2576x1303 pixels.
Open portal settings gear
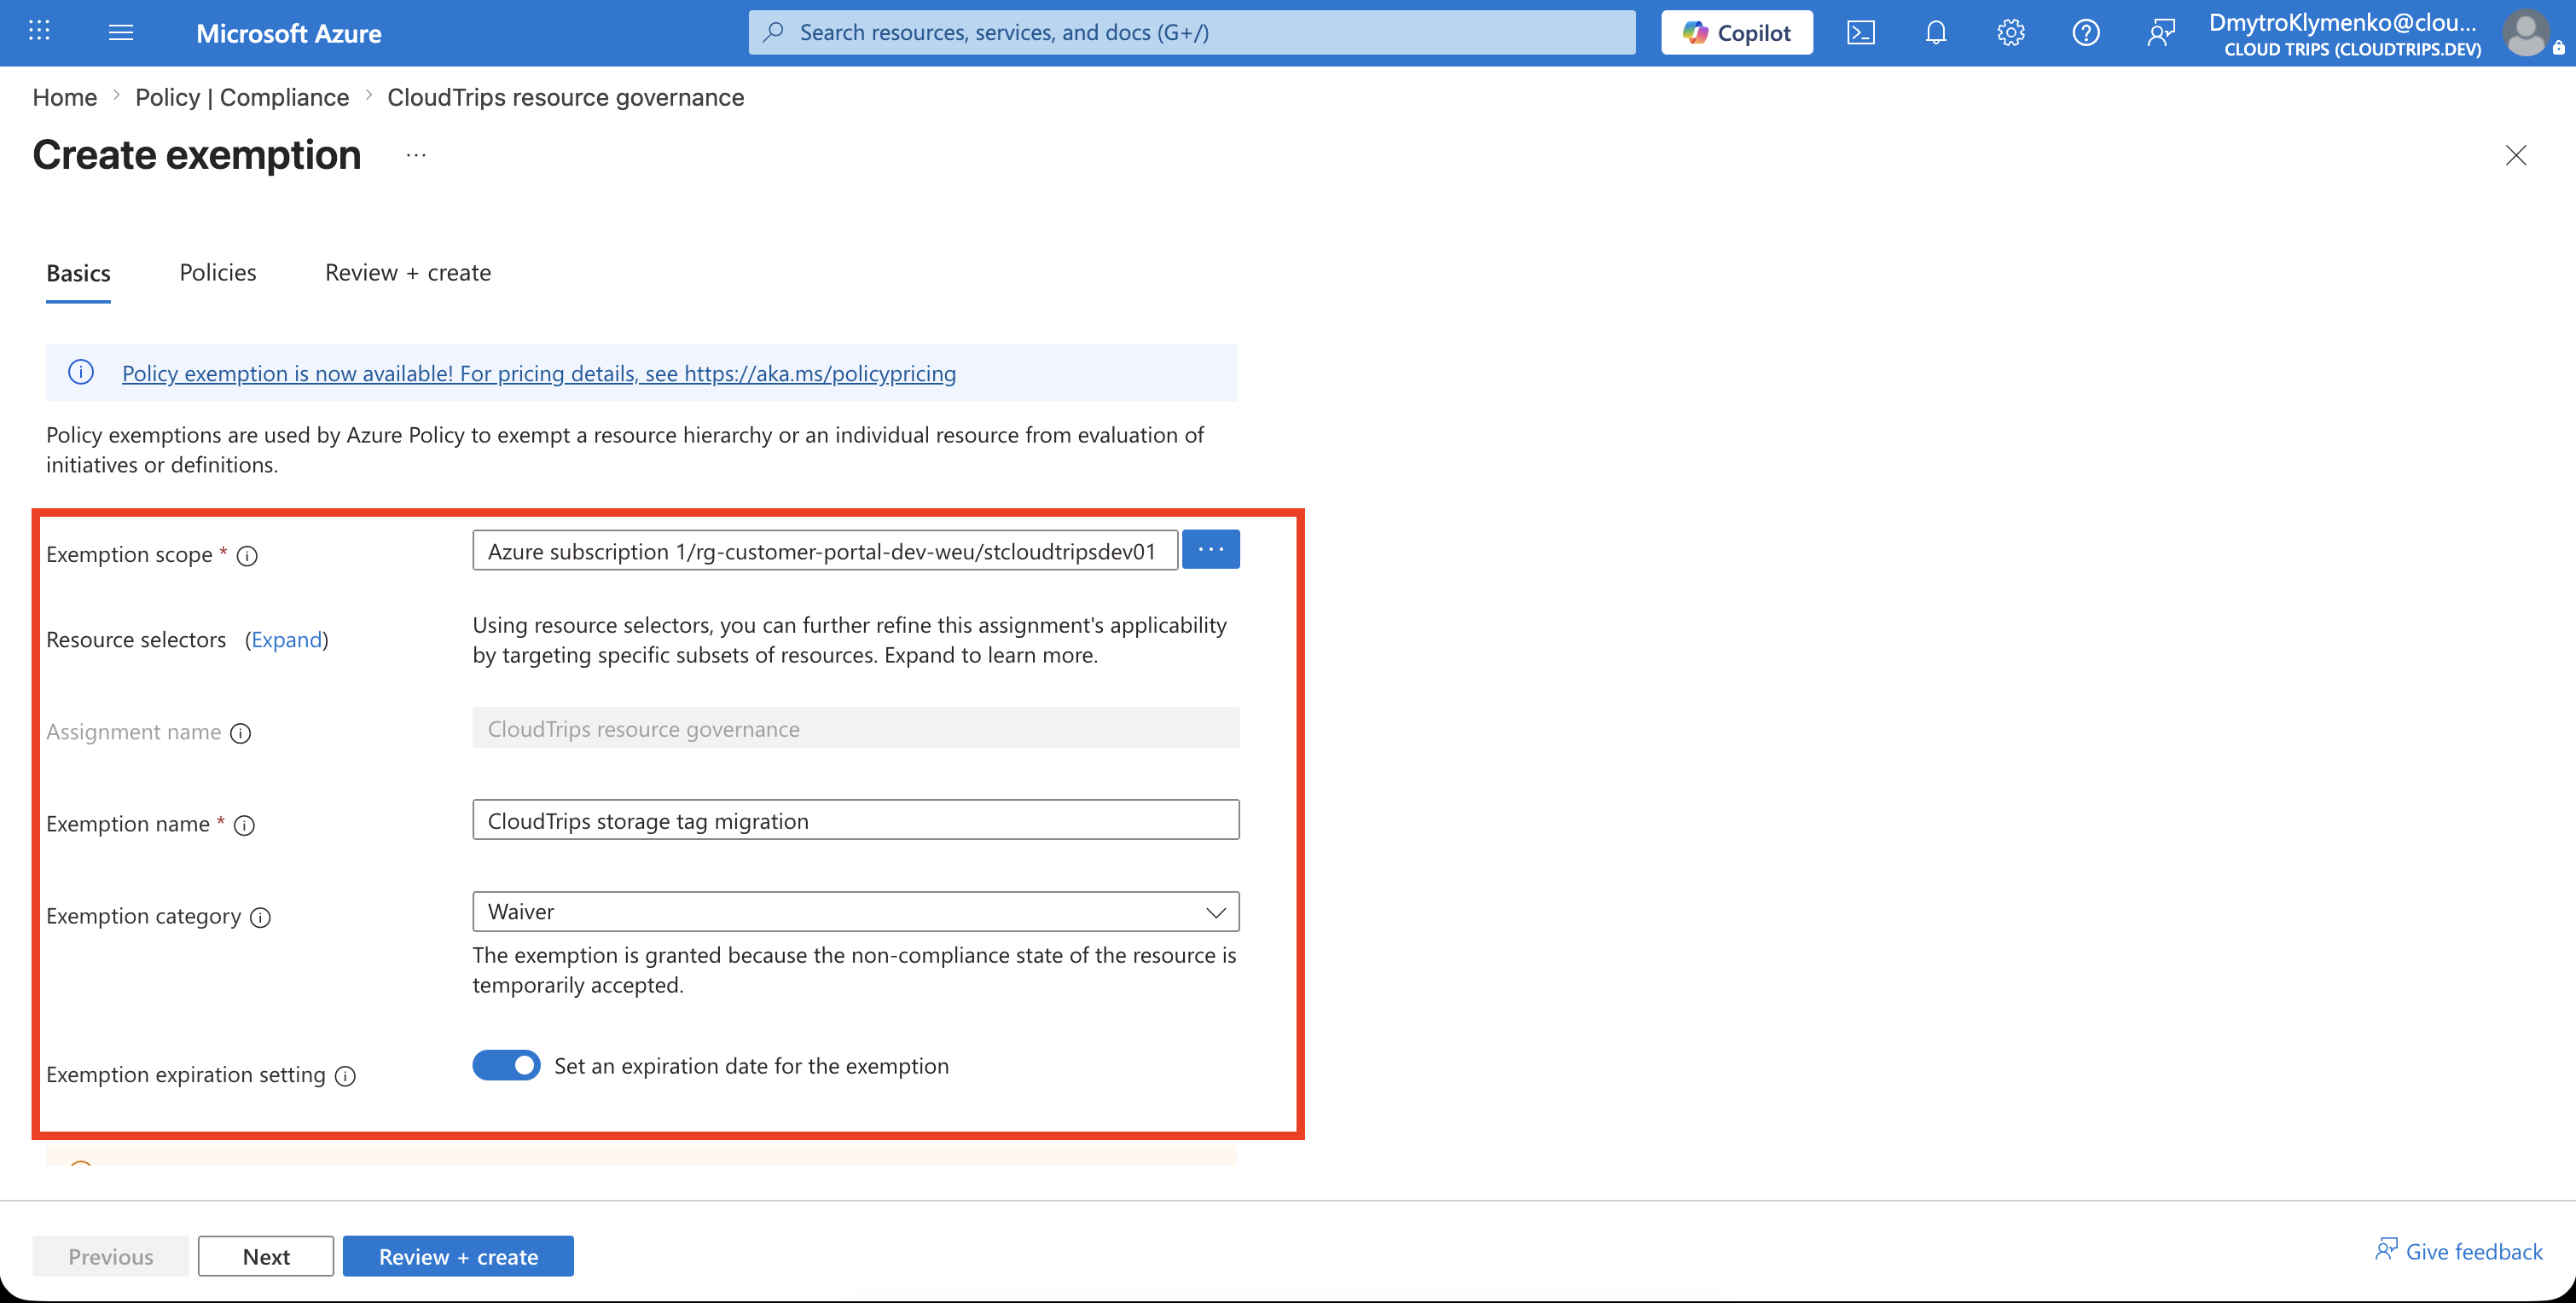coord(2011,32)
